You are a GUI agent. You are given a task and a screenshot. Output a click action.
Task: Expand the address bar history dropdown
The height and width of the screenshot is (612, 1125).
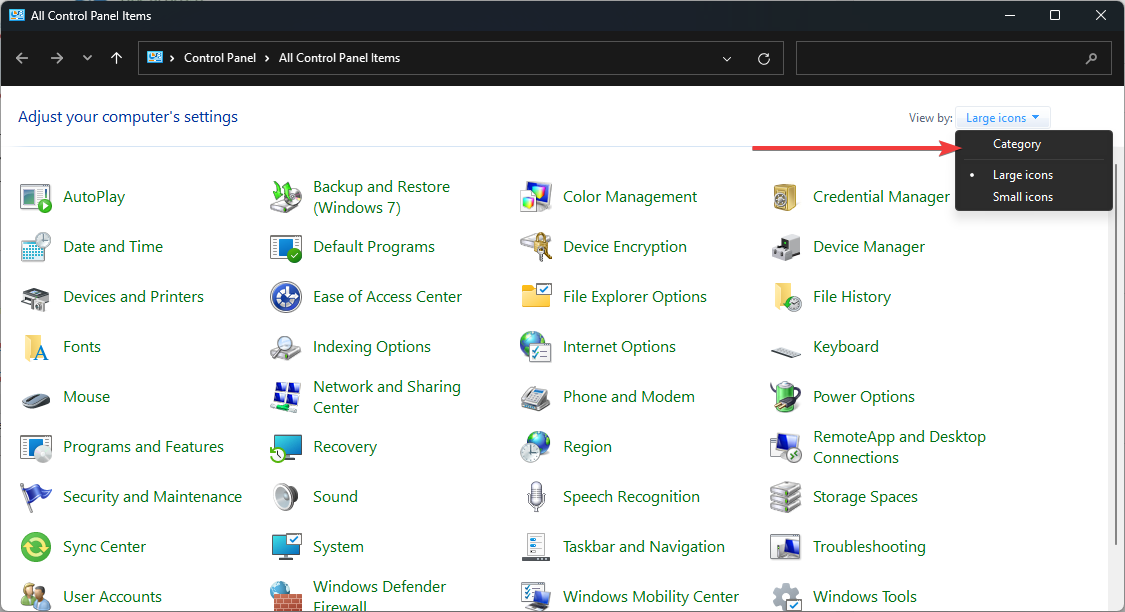[727, 59]
